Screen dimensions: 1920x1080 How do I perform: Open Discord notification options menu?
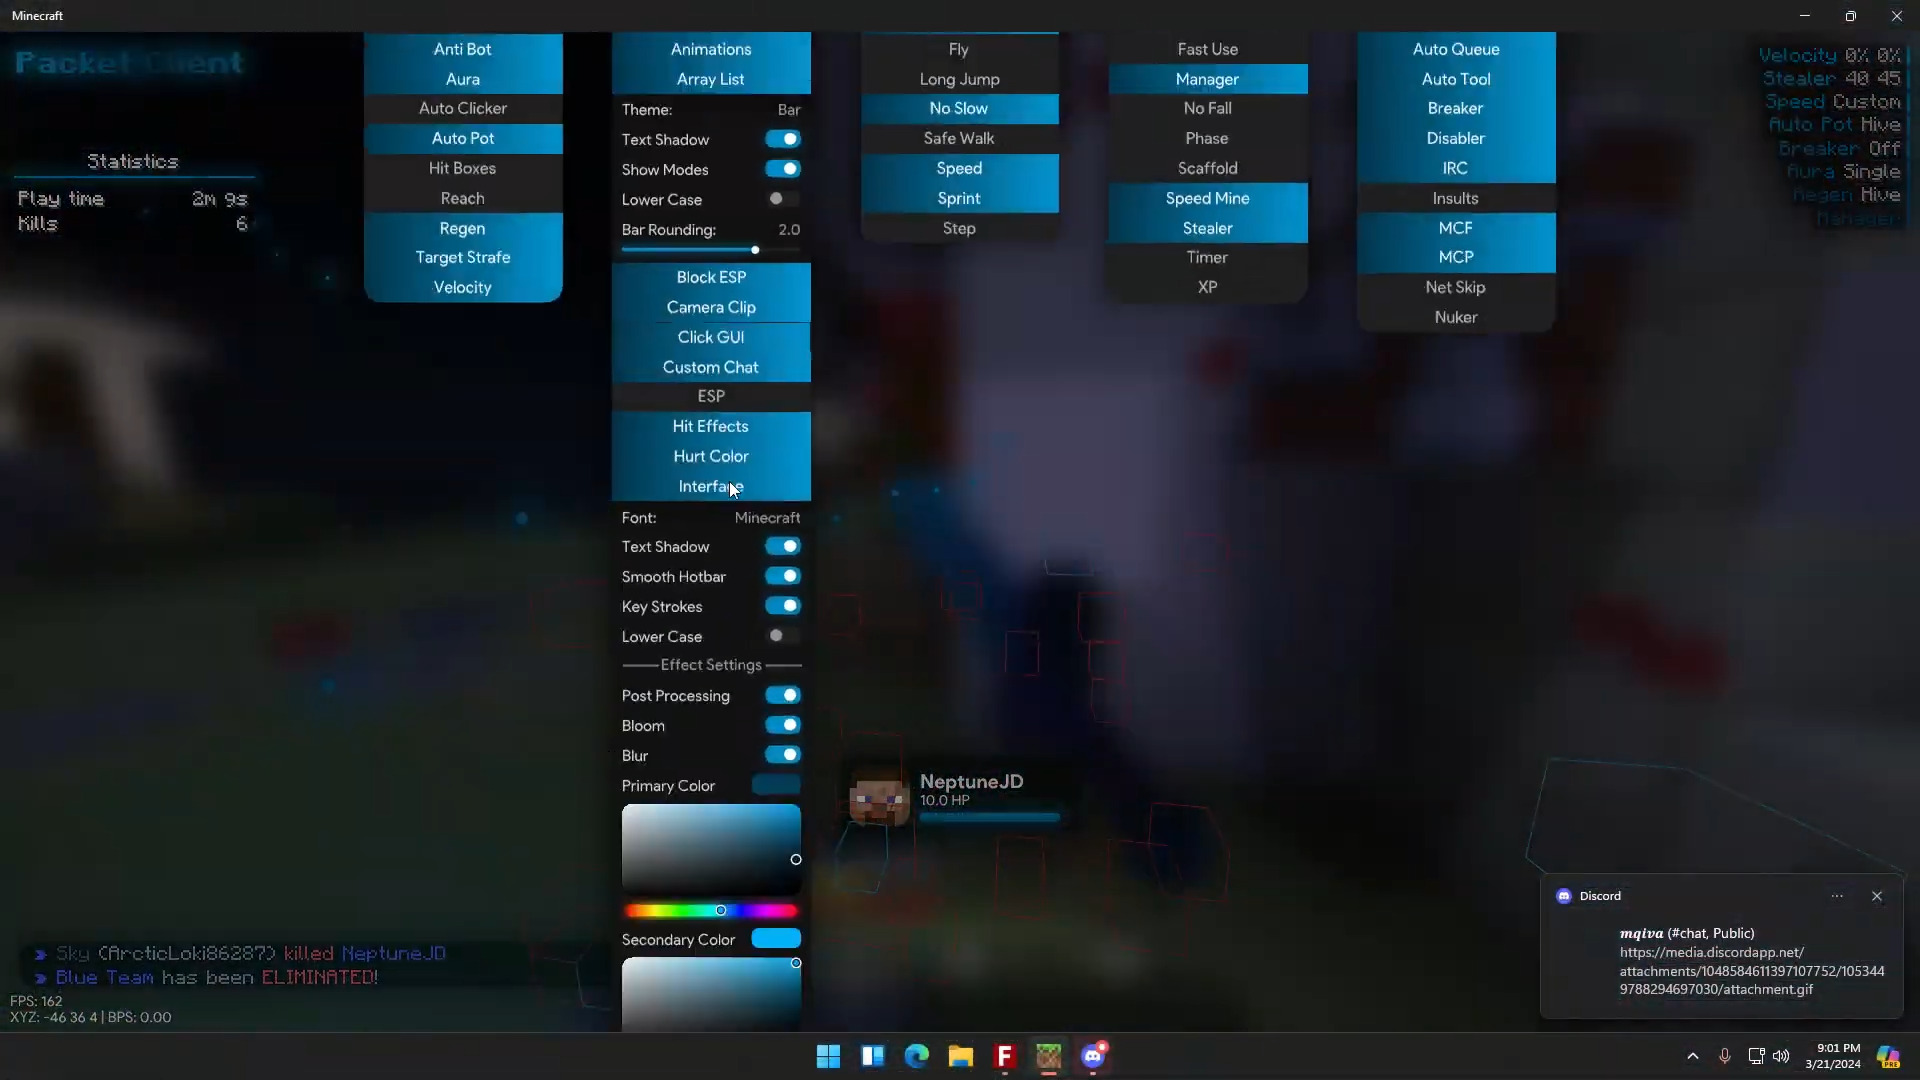tap(1837, 896)
